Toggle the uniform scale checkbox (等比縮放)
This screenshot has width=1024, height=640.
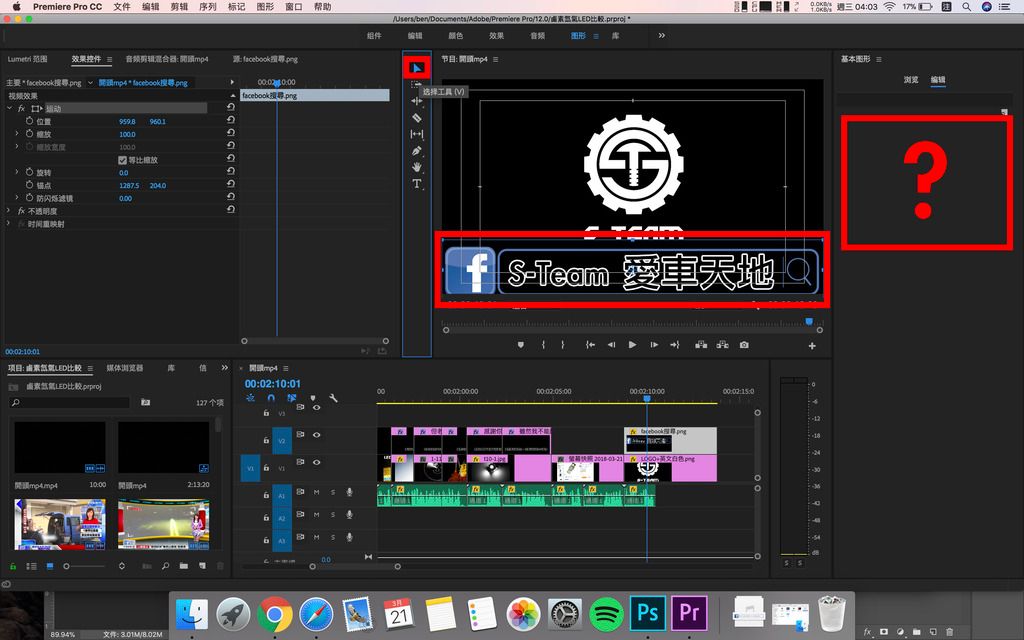click(122, 160)
